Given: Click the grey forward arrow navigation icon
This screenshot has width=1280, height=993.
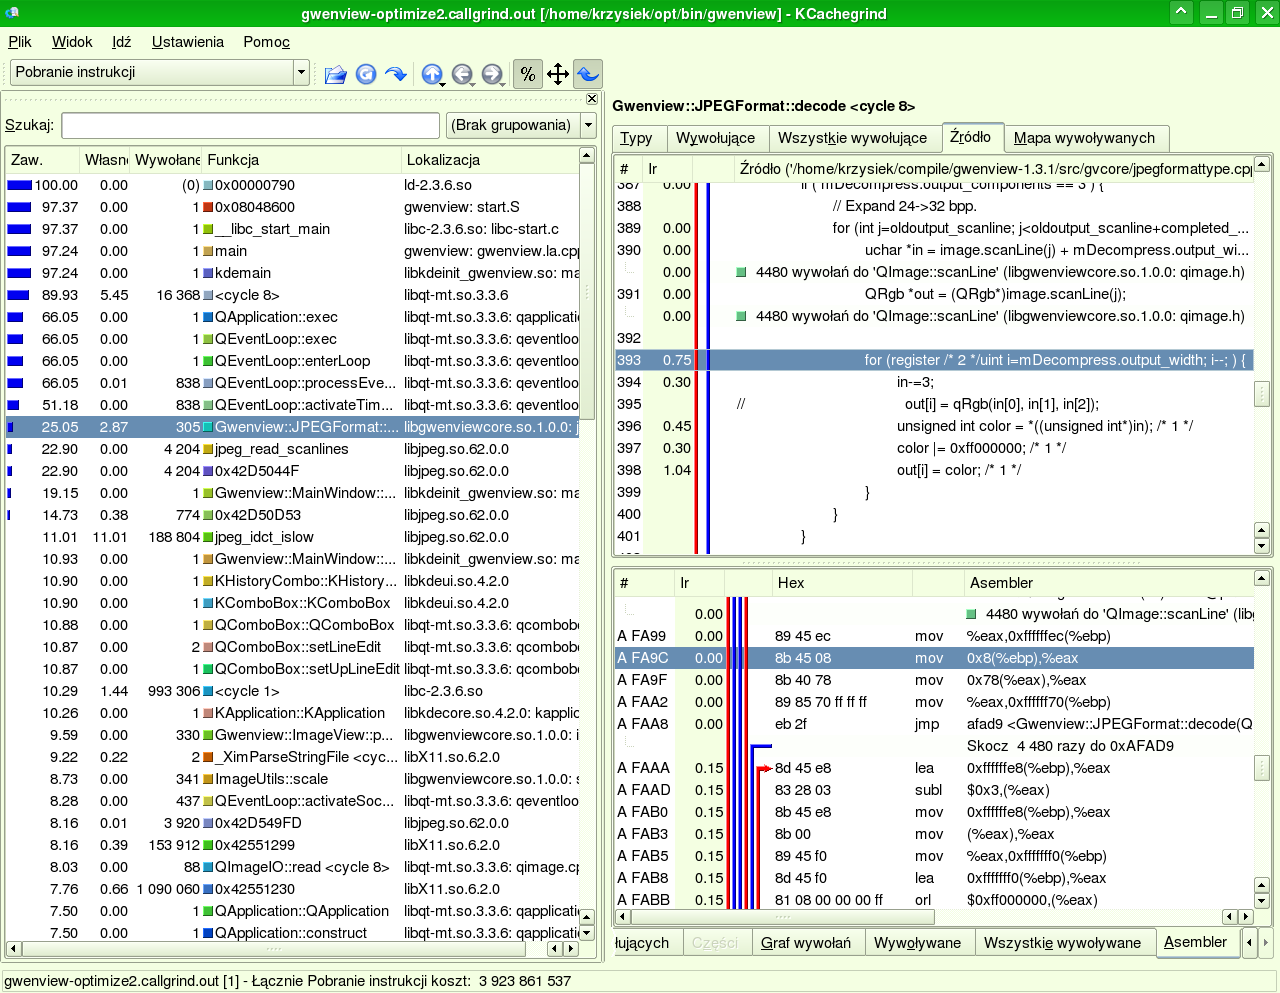Looking at the screenshot, I should (x=491, y=74).
